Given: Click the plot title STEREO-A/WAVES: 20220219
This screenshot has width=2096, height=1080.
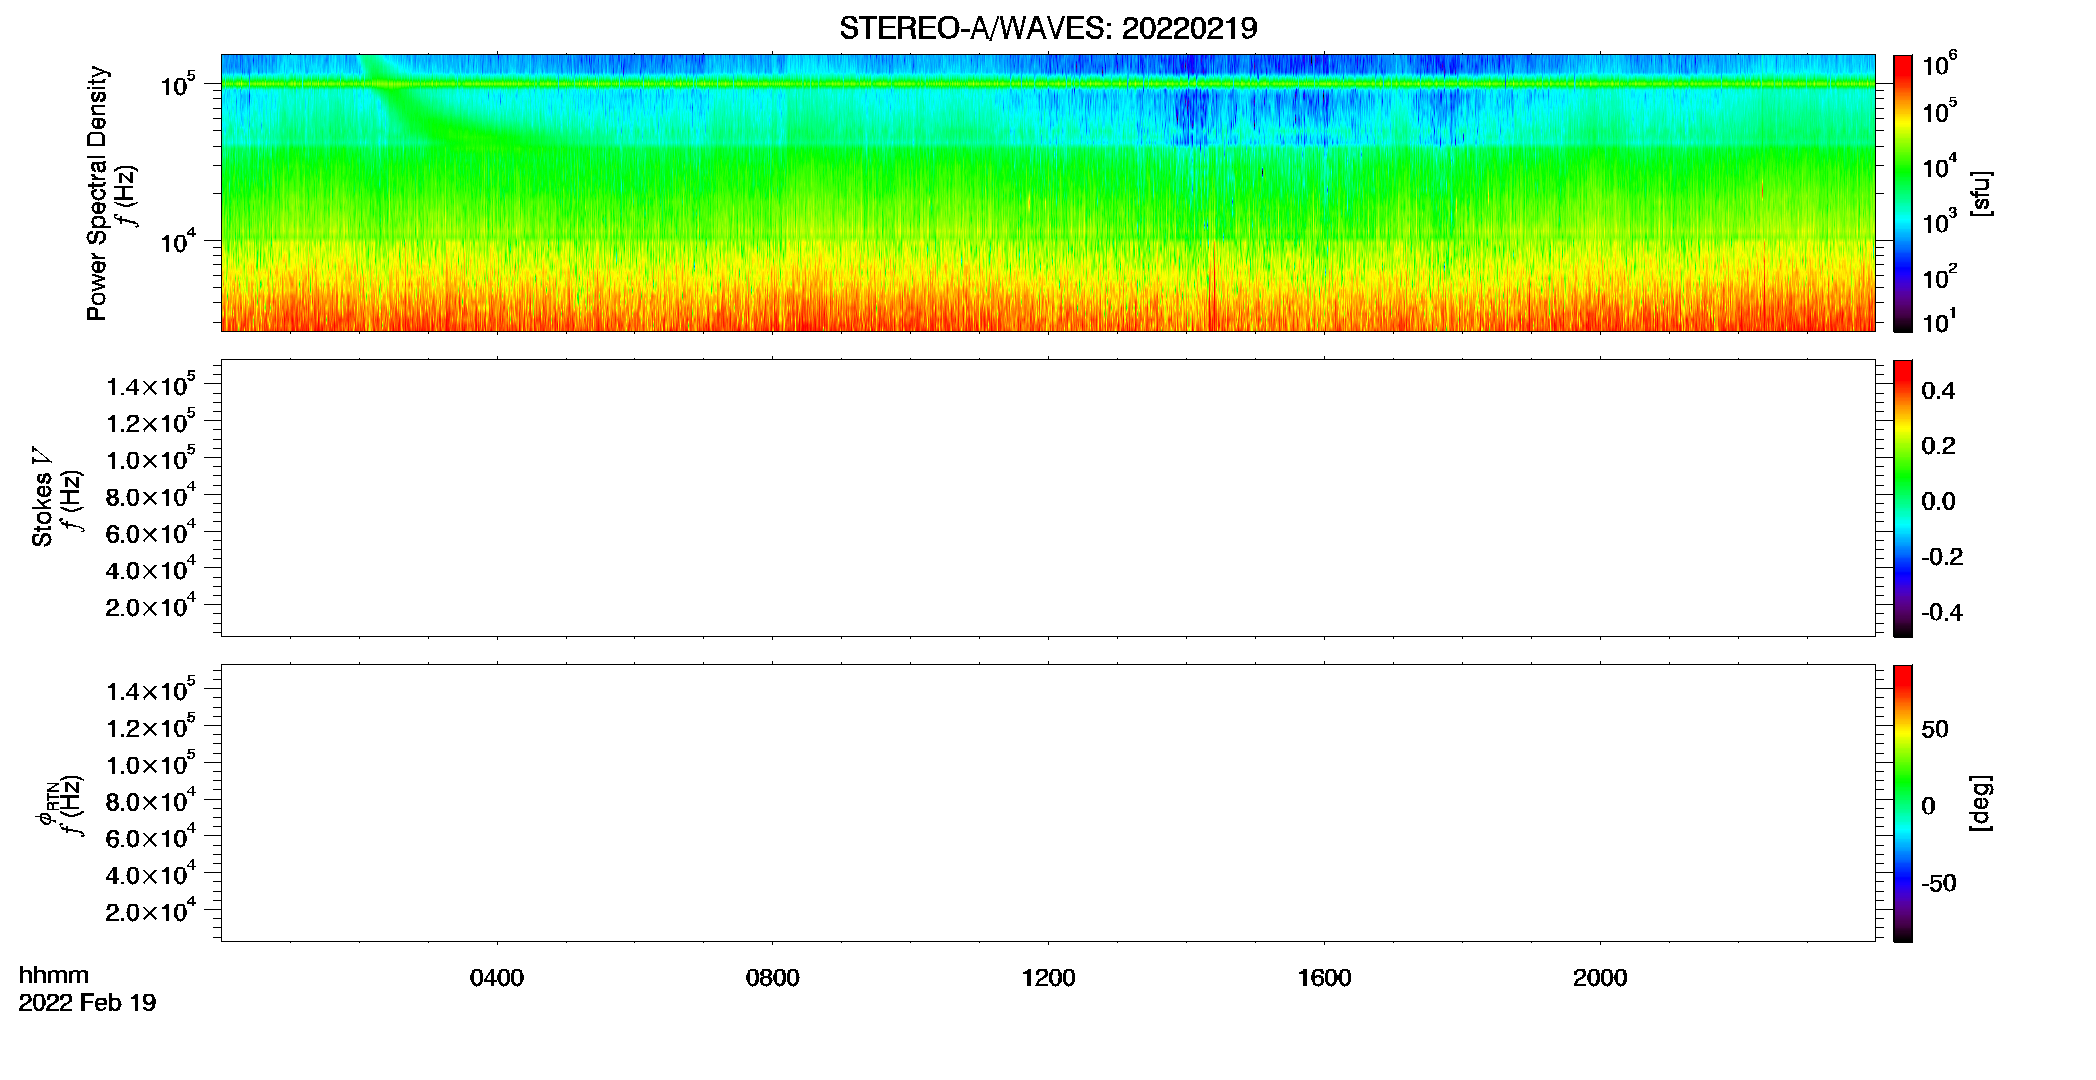Looking at the screenshot, I should [x=1048, y=28].
